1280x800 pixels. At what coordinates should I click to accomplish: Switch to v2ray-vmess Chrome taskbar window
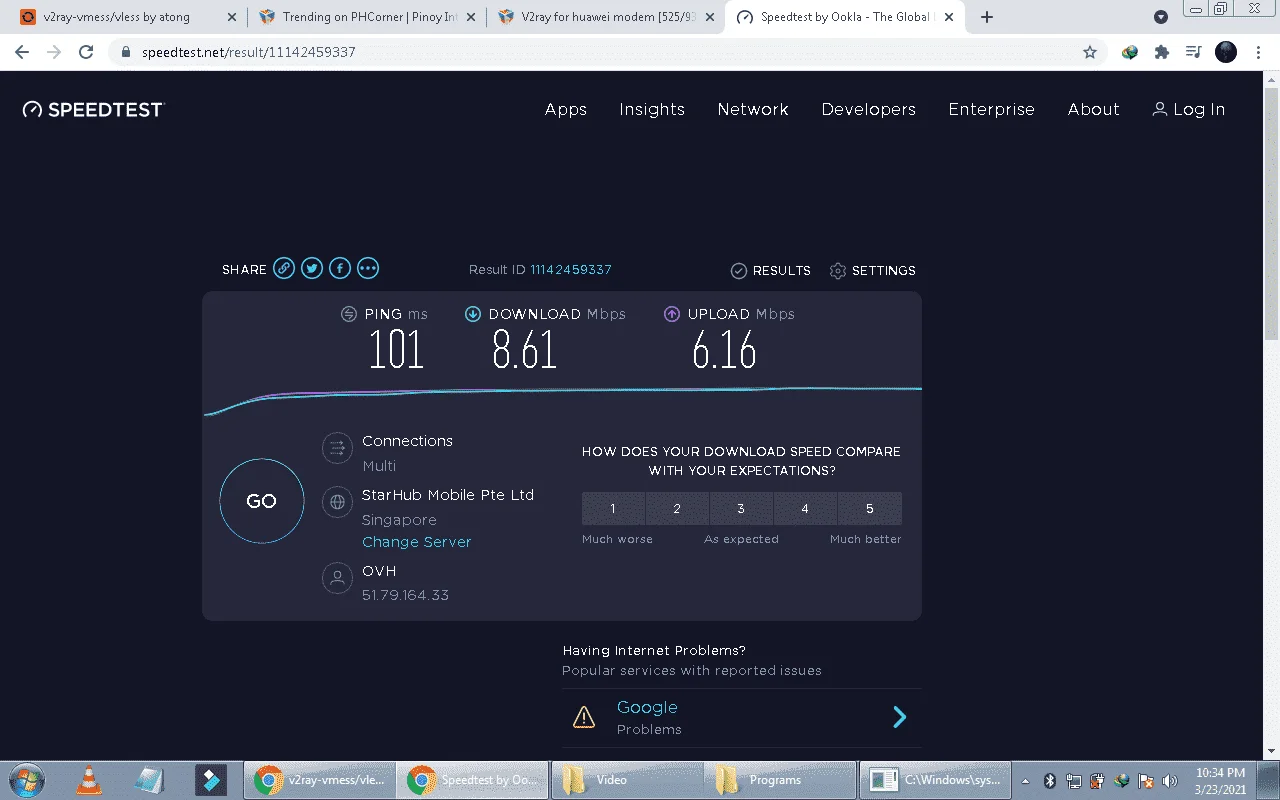coord(320,780)
